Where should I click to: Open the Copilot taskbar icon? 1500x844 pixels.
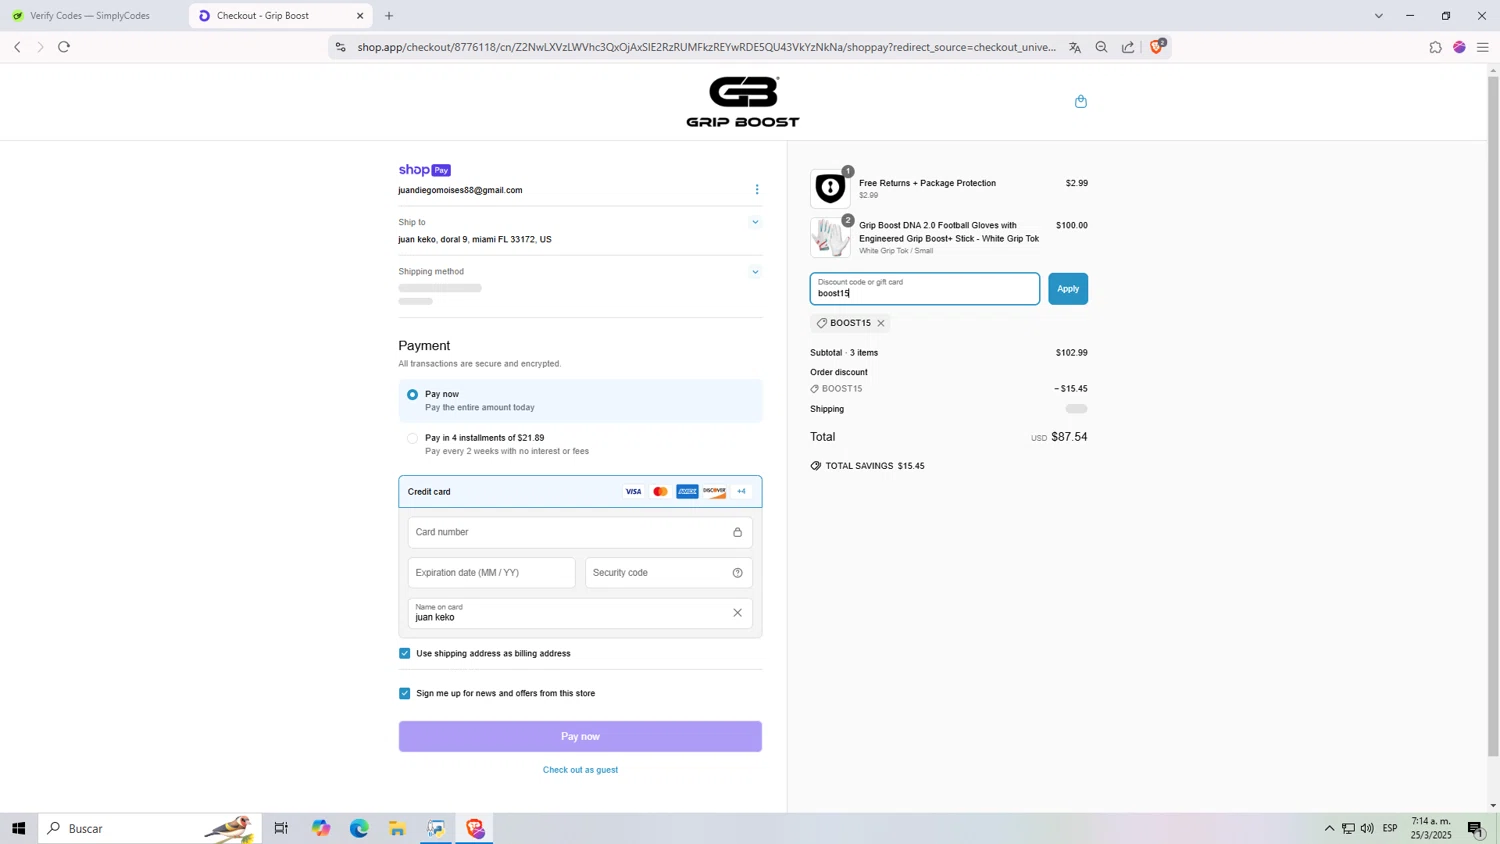click(320, 828)
